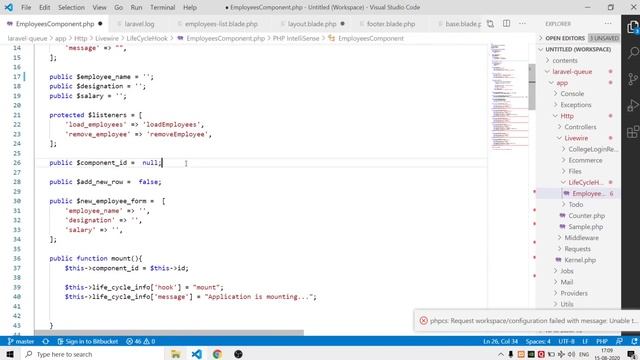The height and width of the screenshot is (360, 640).
Task: Open the Selection menu
Action: pyautogui.click(x=71, y=7)
